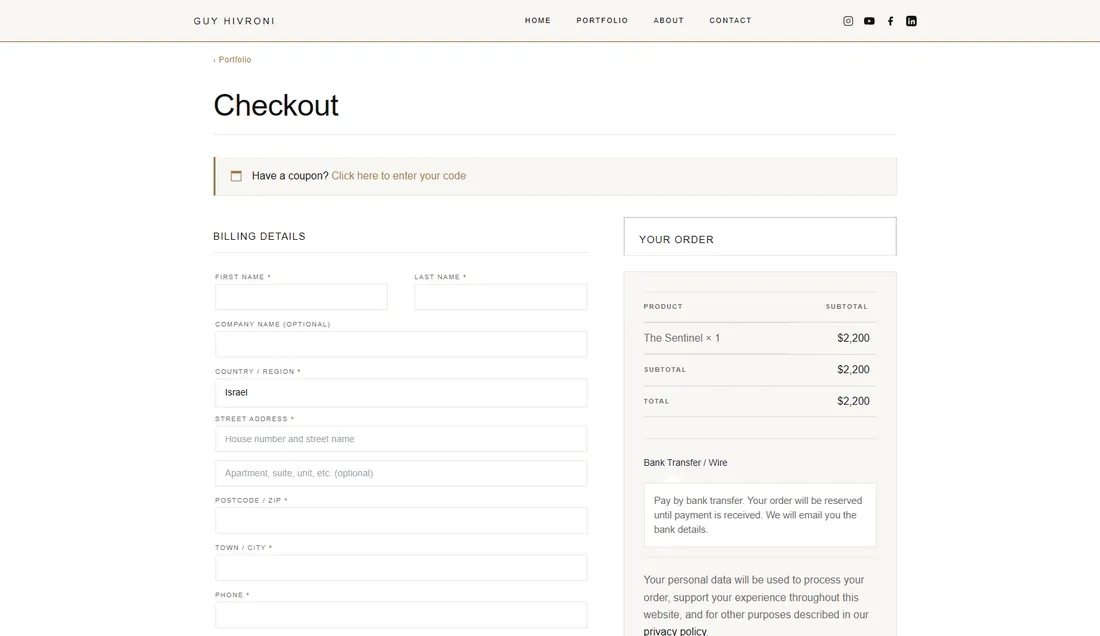Focus the Postcode / ZIP field
This screenshot has width=1100, height=636.
[x=401, y=520]
